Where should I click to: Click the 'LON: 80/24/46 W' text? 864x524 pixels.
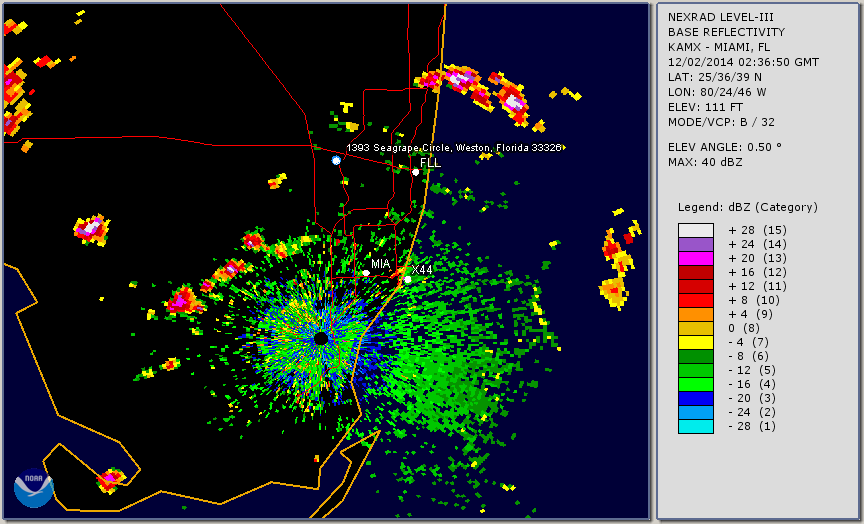717,92
